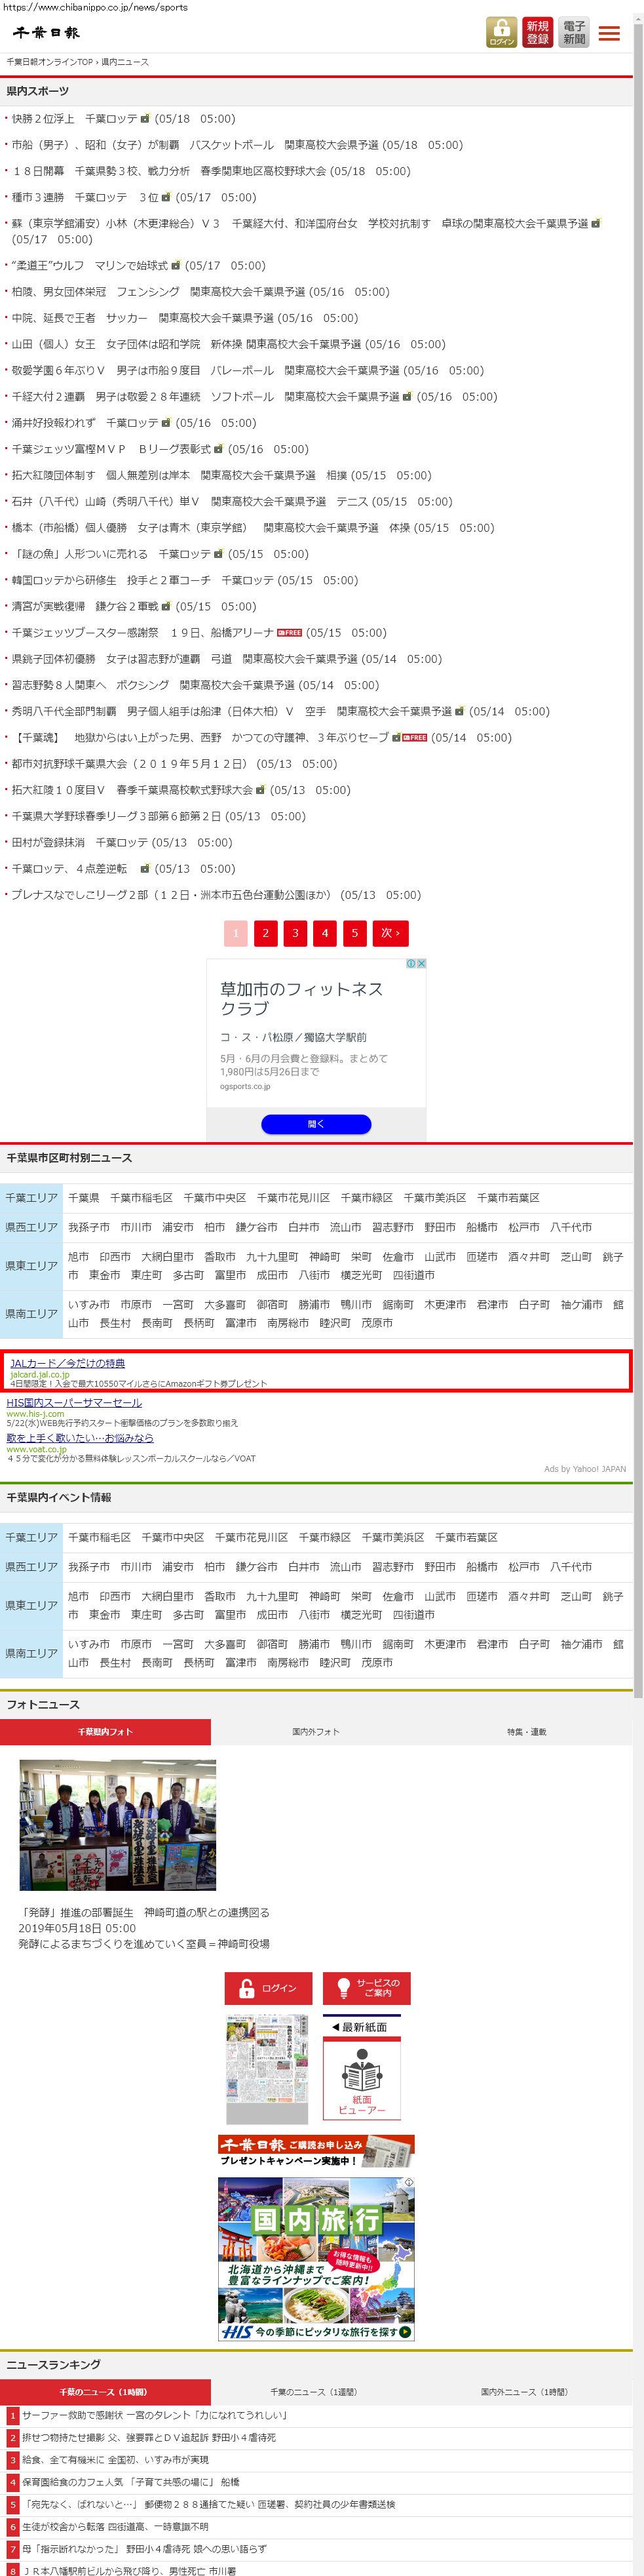Click the 千葉日報 logo at top

[46, 33]
